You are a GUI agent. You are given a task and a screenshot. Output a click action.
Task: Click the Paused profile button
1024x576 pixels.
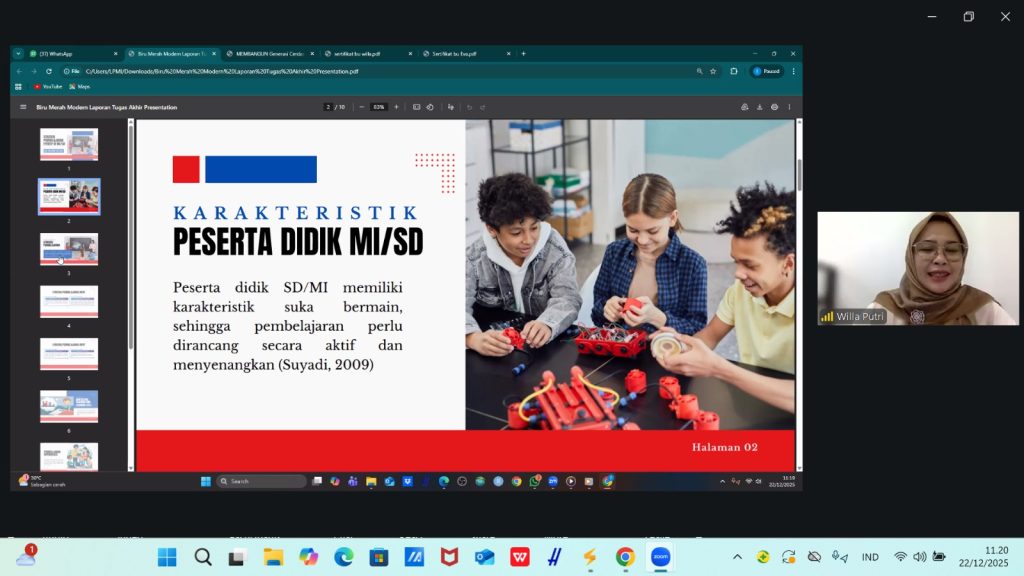click(x=766, y=71)
